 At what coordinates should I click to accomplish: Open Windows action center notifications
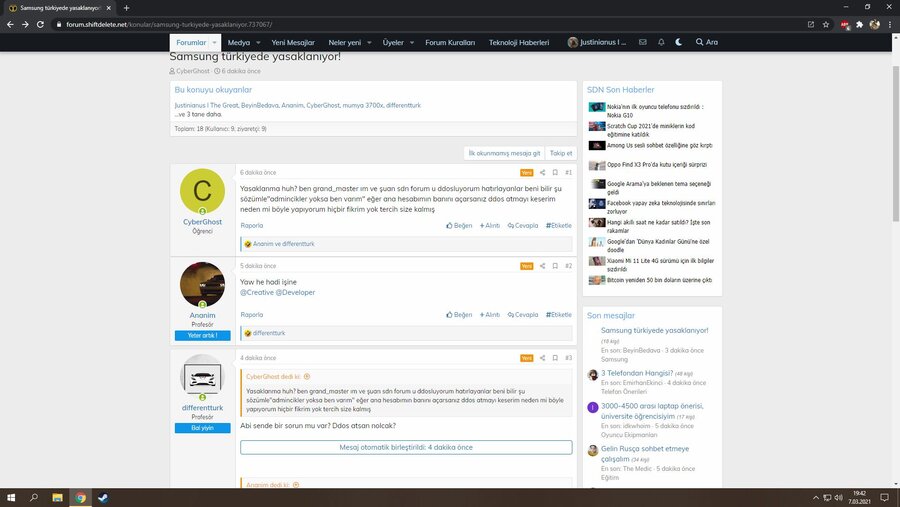pyautogui.click(x=885, y=498)
